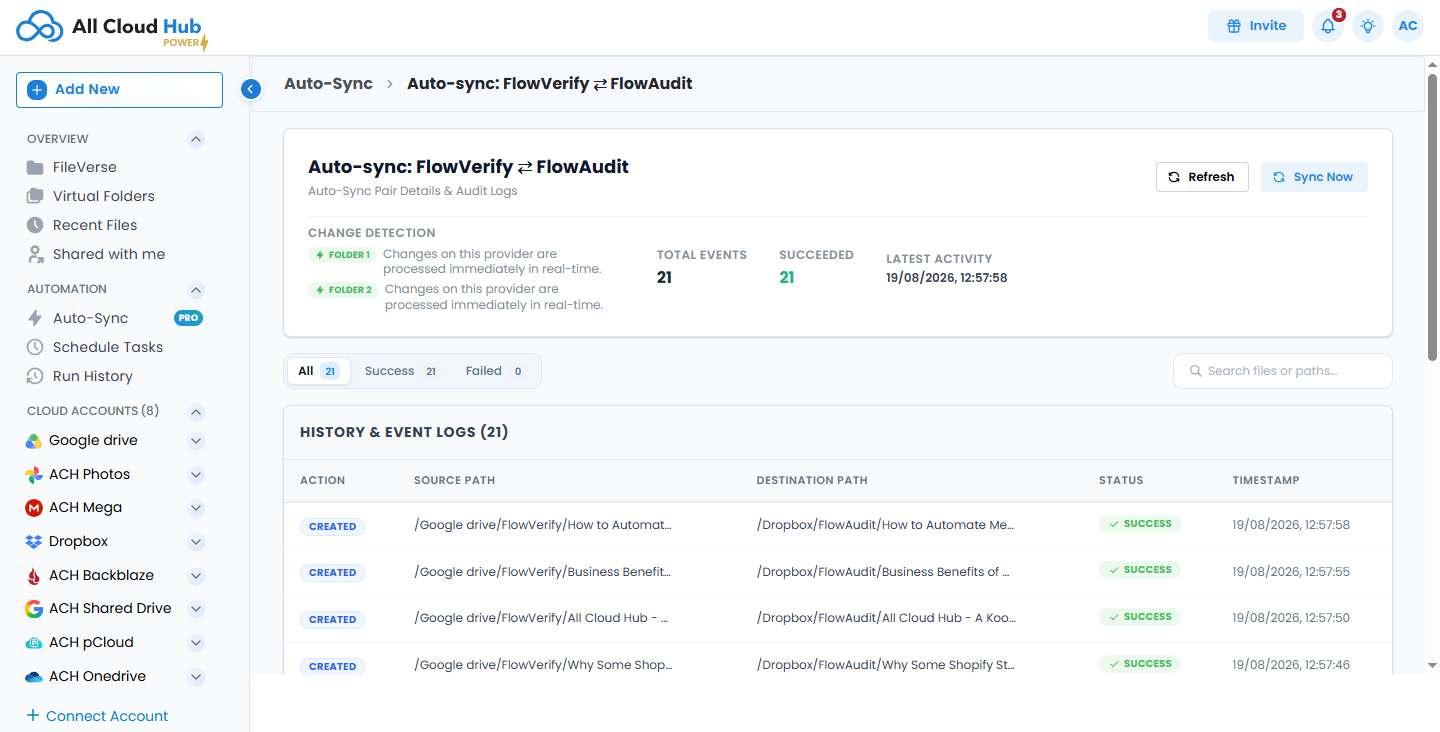Open FileVerse in the sidebar

[85, 167]
